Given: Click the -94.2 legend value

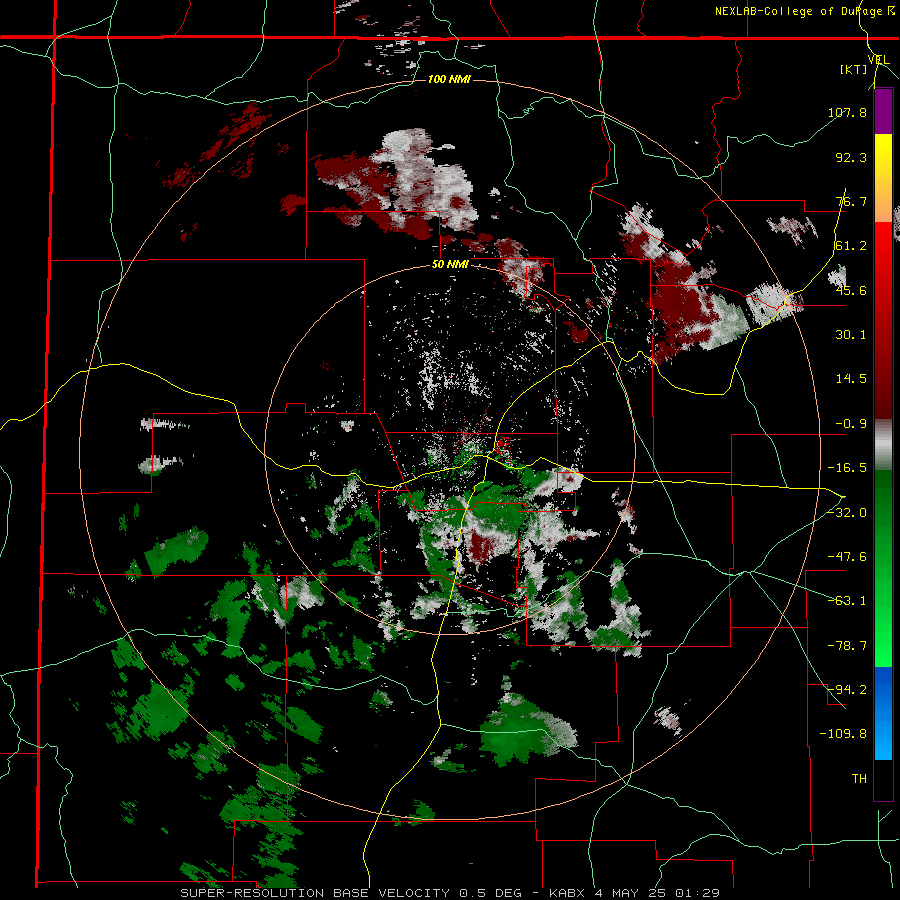Looking at the screenshot, I should pyautogui.click(x=847, y=689).
